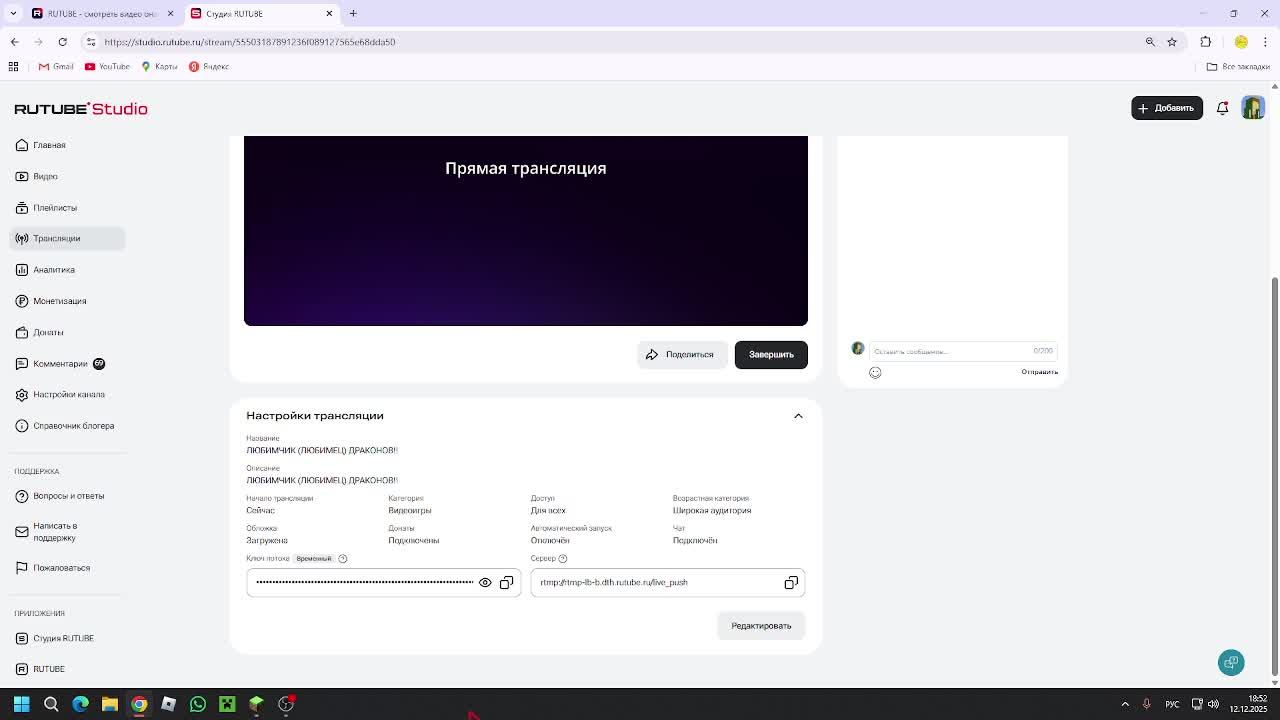
Task: Open Windows taskbar search
Action: point(51,704)
